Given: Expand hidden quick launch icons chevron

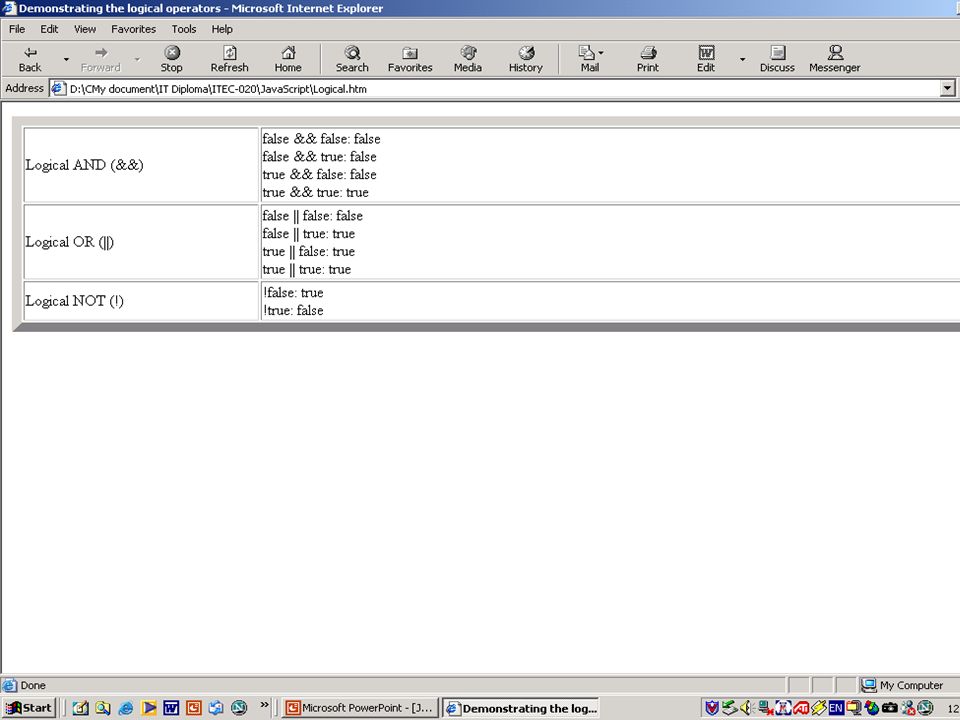Looking at the screenshot, I should (x=264, y=705).
